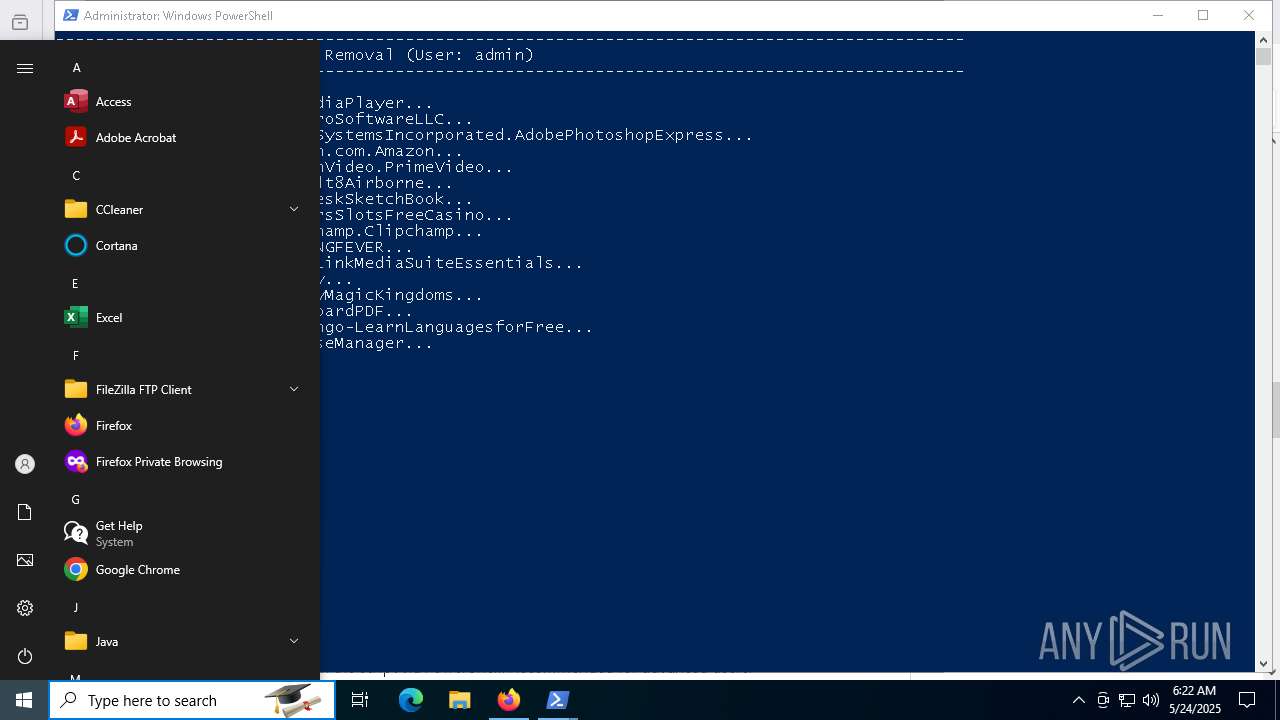
Task: Open the clock and date
Action: (1194, 700)
